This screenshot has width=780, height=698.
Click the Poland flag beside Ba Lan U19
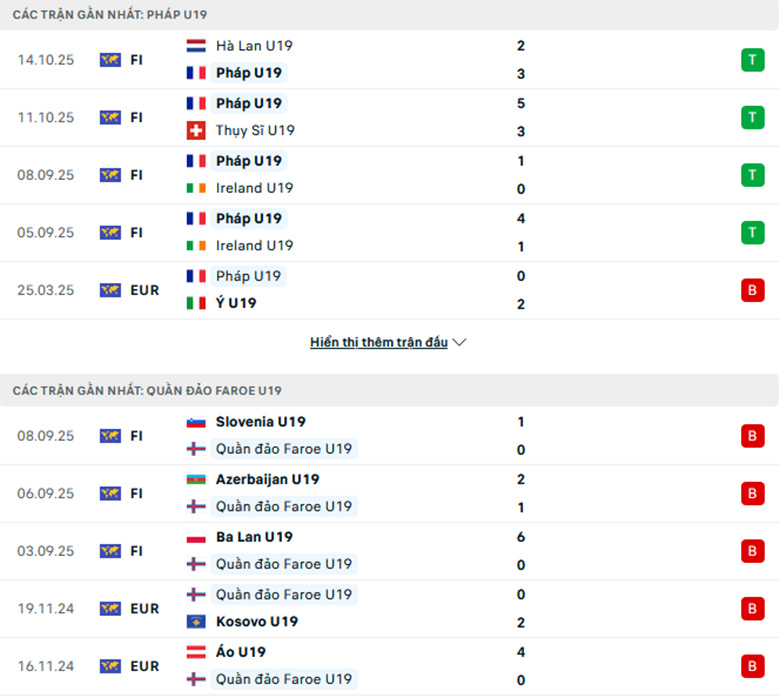tap(196, 537)
